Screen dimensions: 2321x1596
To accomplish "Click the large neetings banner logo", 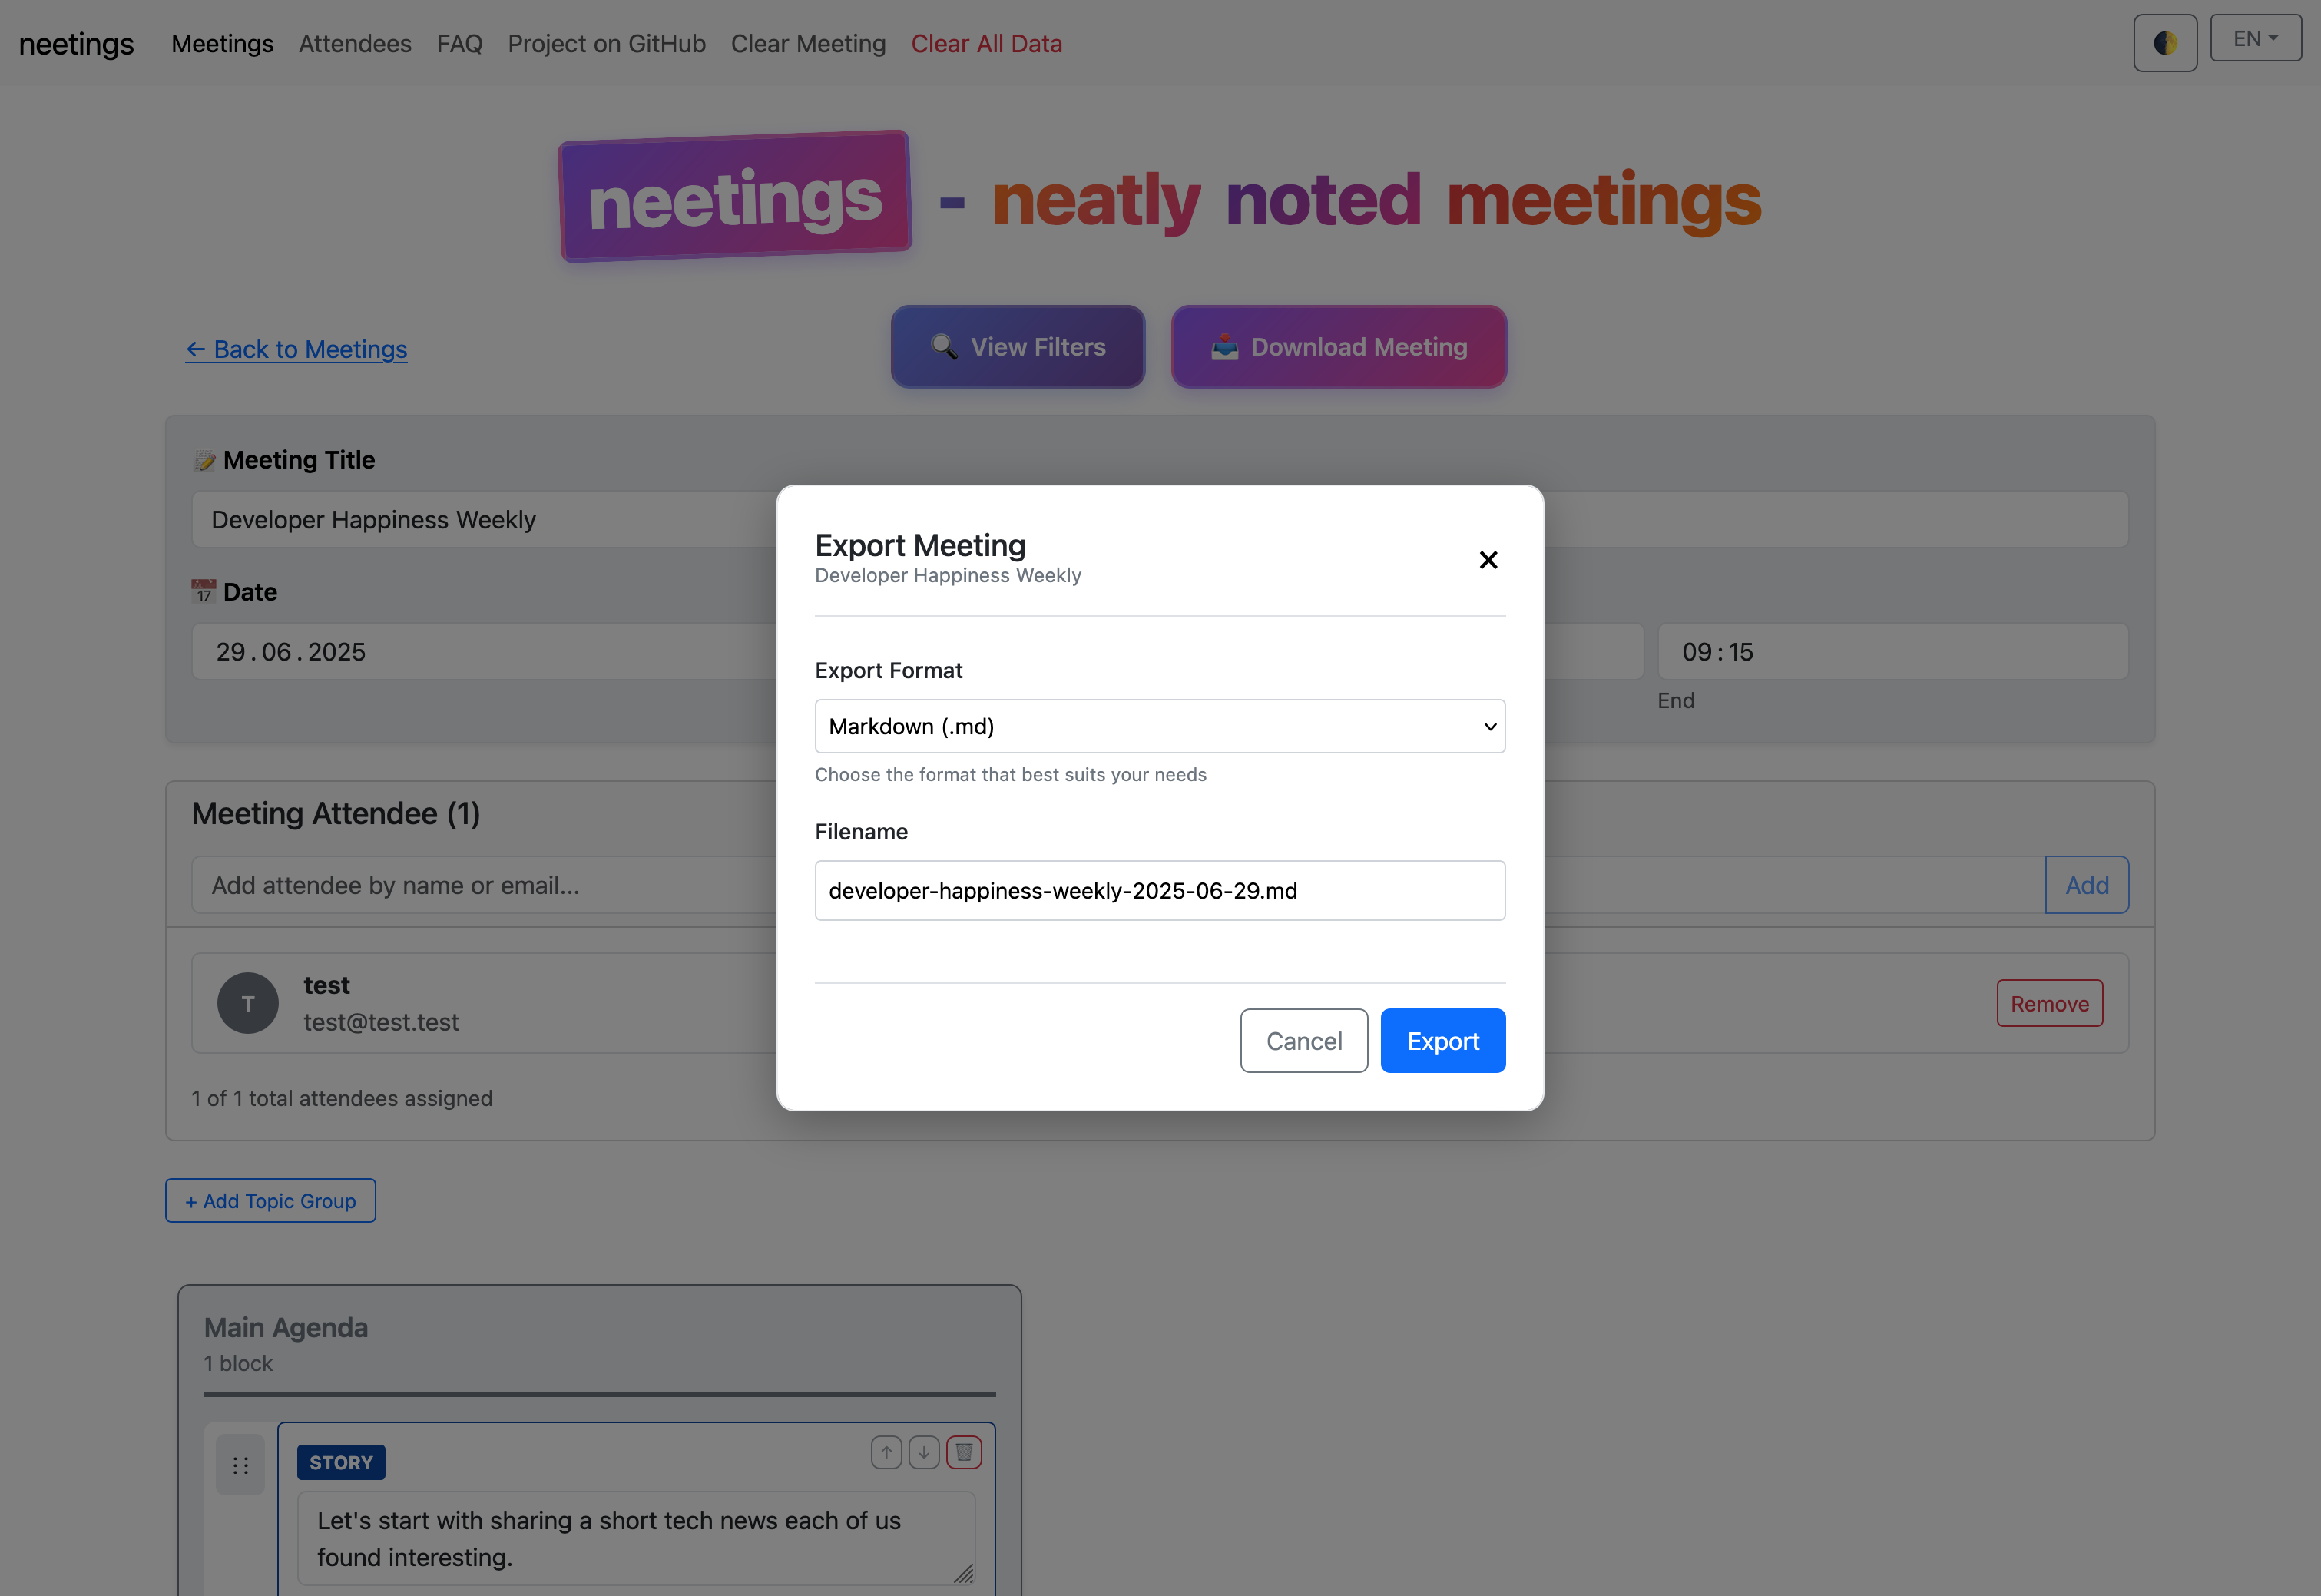I will click(735, 197).
